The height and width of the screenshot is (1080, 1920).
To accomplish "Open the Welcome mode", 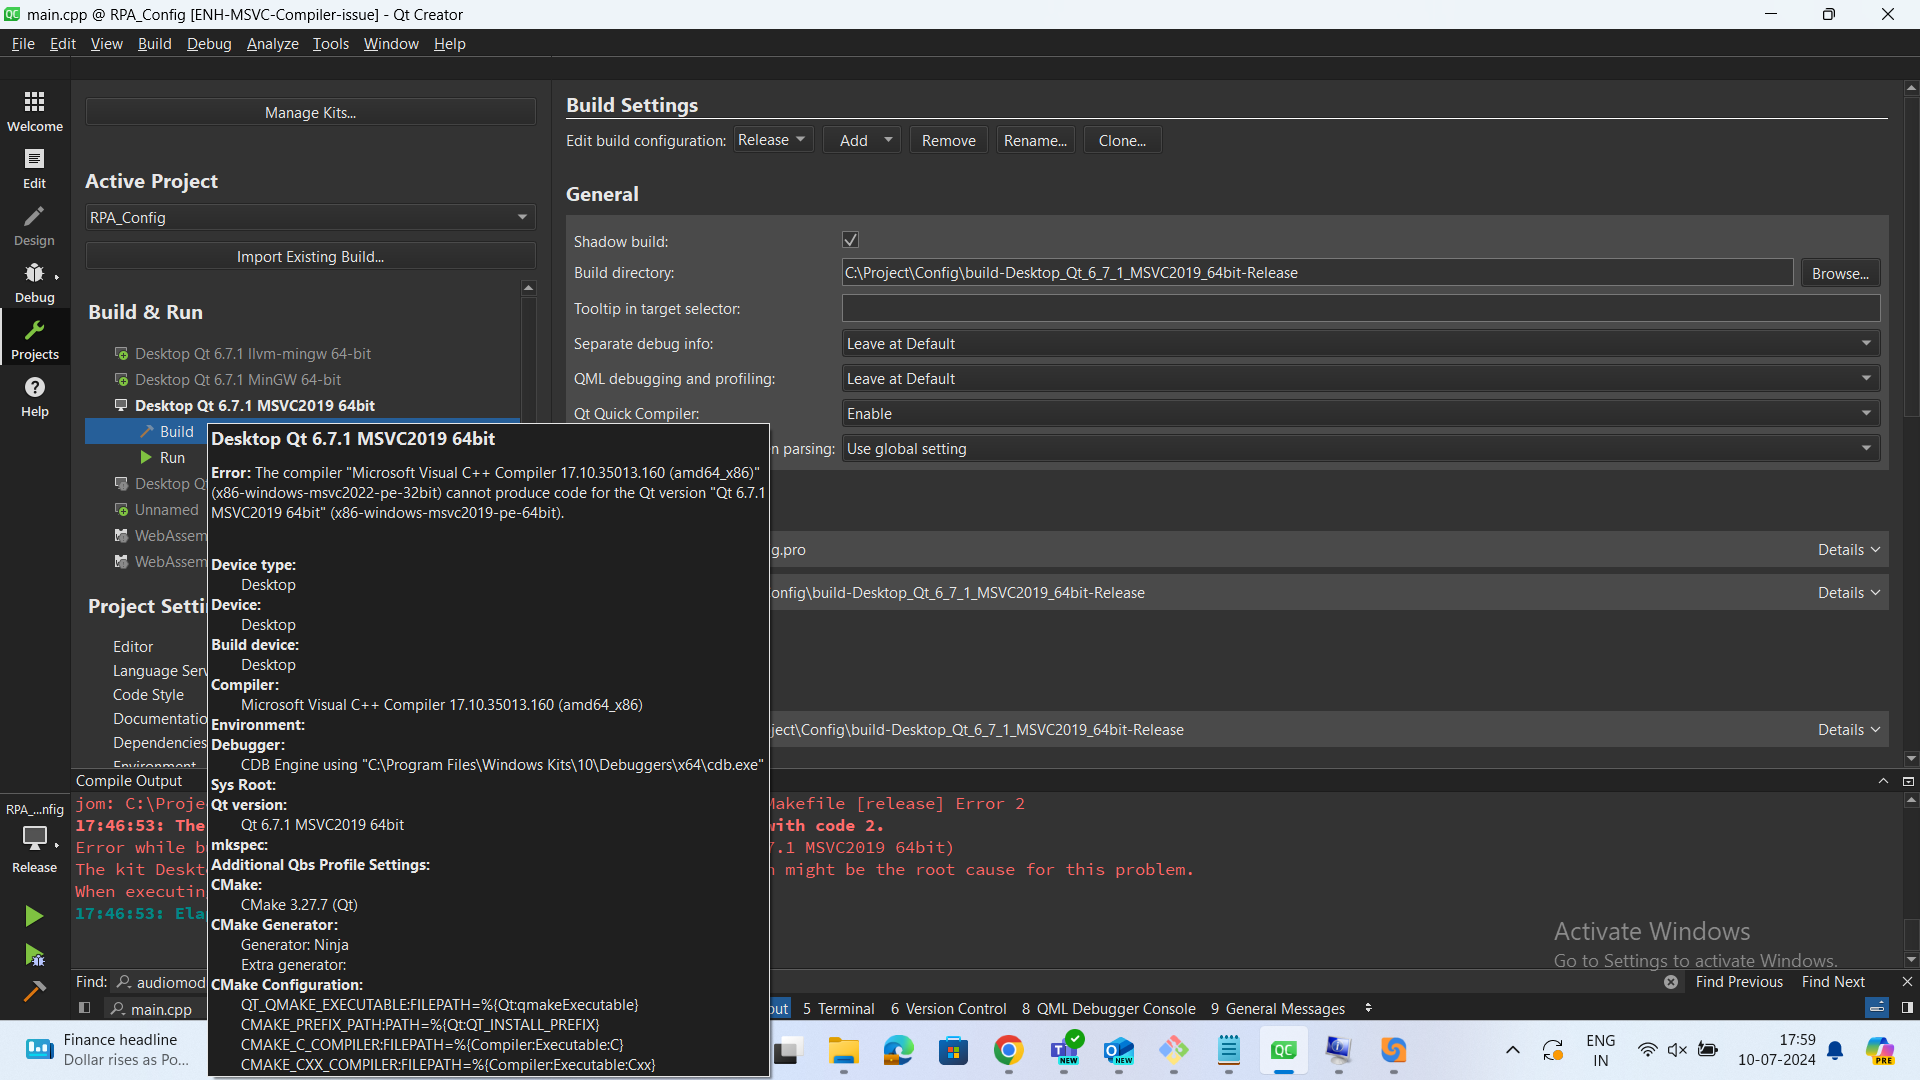I will click(35, 111).
